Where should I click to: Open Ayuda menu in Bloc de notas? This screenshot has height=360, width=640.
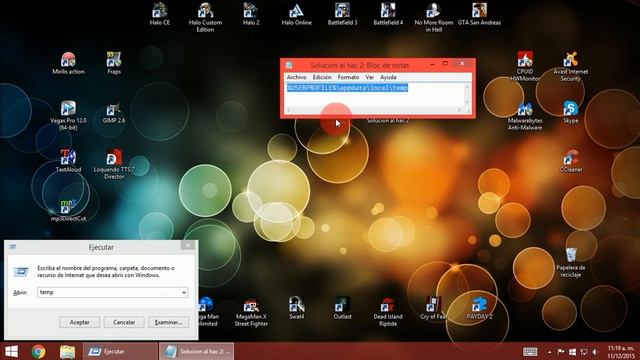click(x=388, y=77)
